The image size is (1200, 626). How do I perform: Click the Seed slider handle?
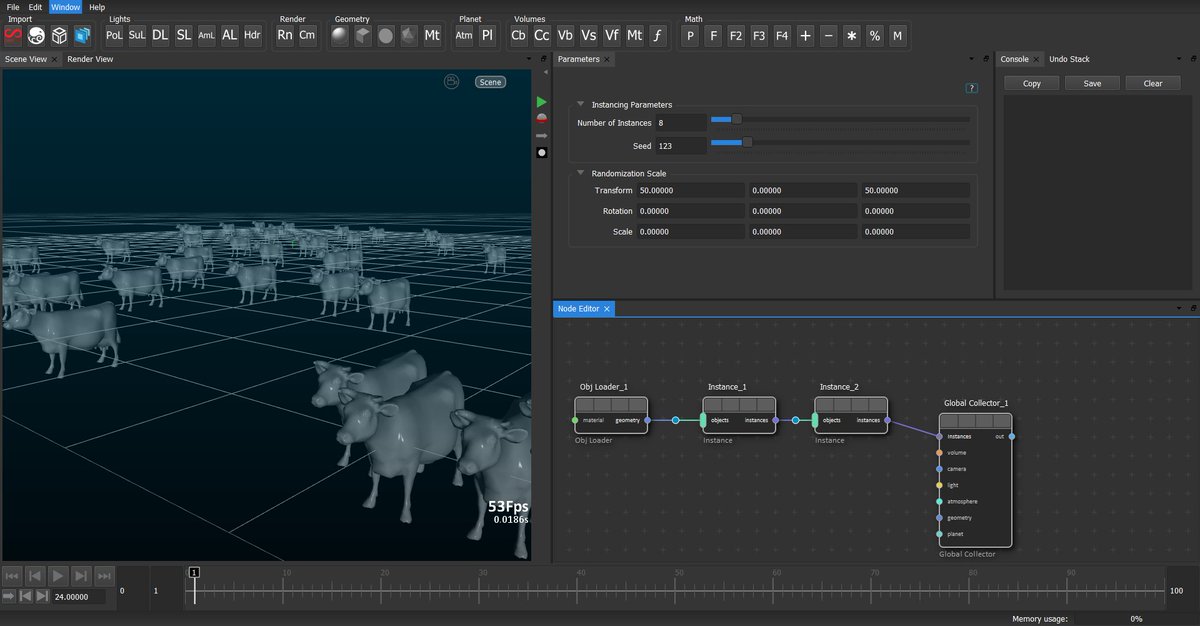click(x=746, y=142)
